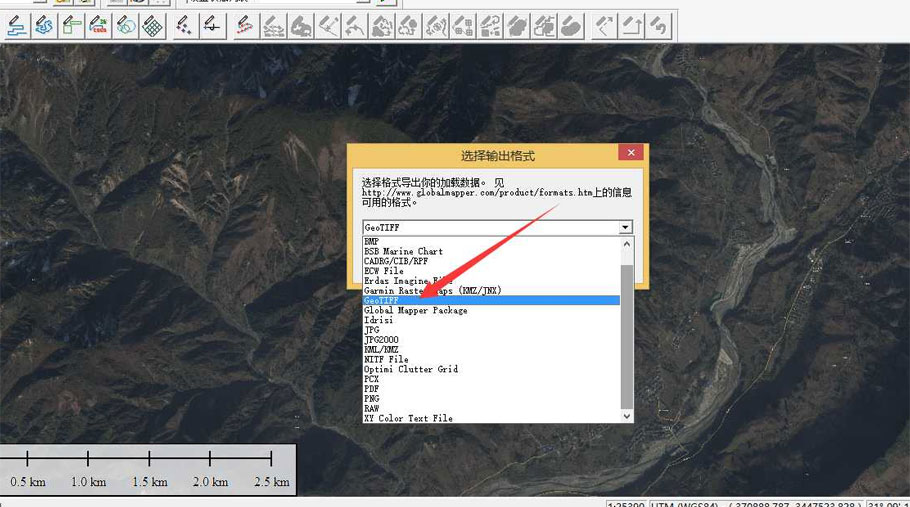Select KML/KMZ in the format list

(x=491, y=350)
